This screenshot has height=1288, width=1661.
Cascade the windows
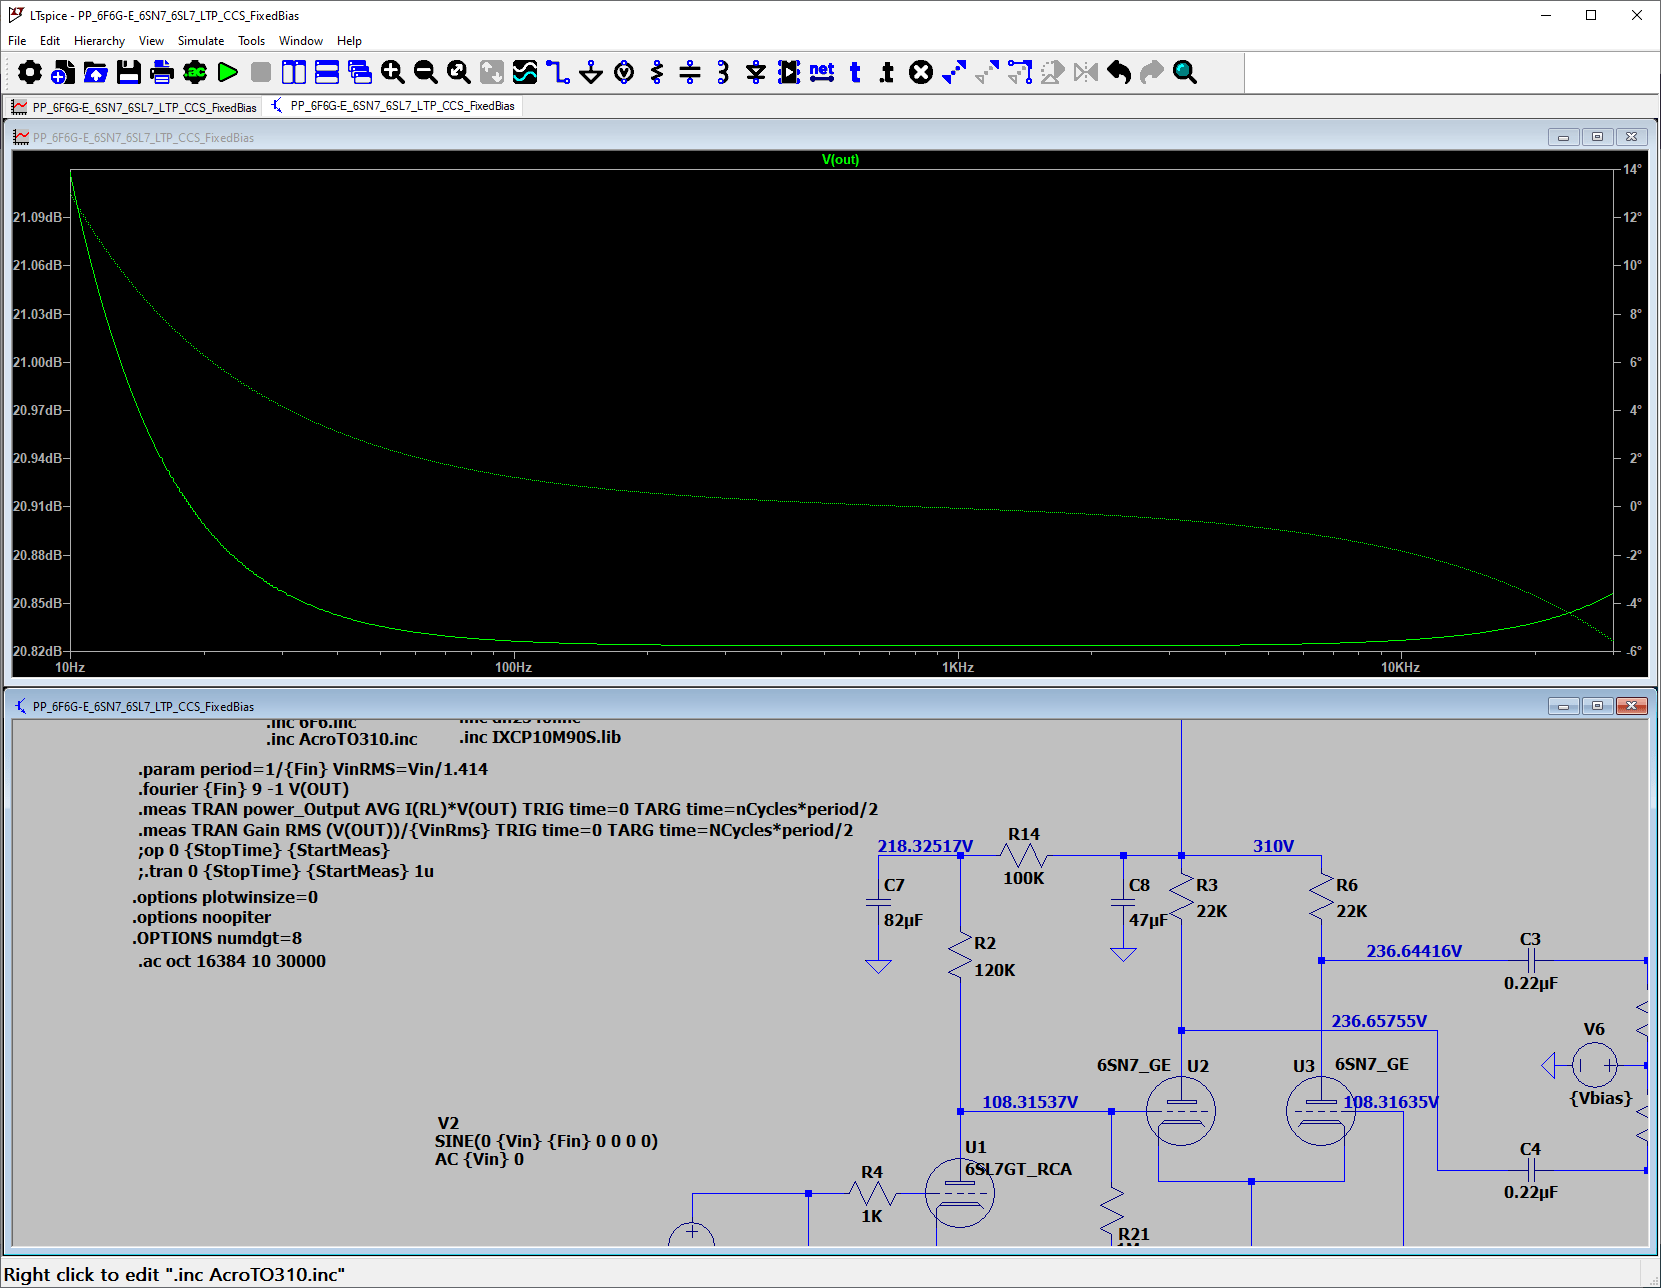[360, 72]
